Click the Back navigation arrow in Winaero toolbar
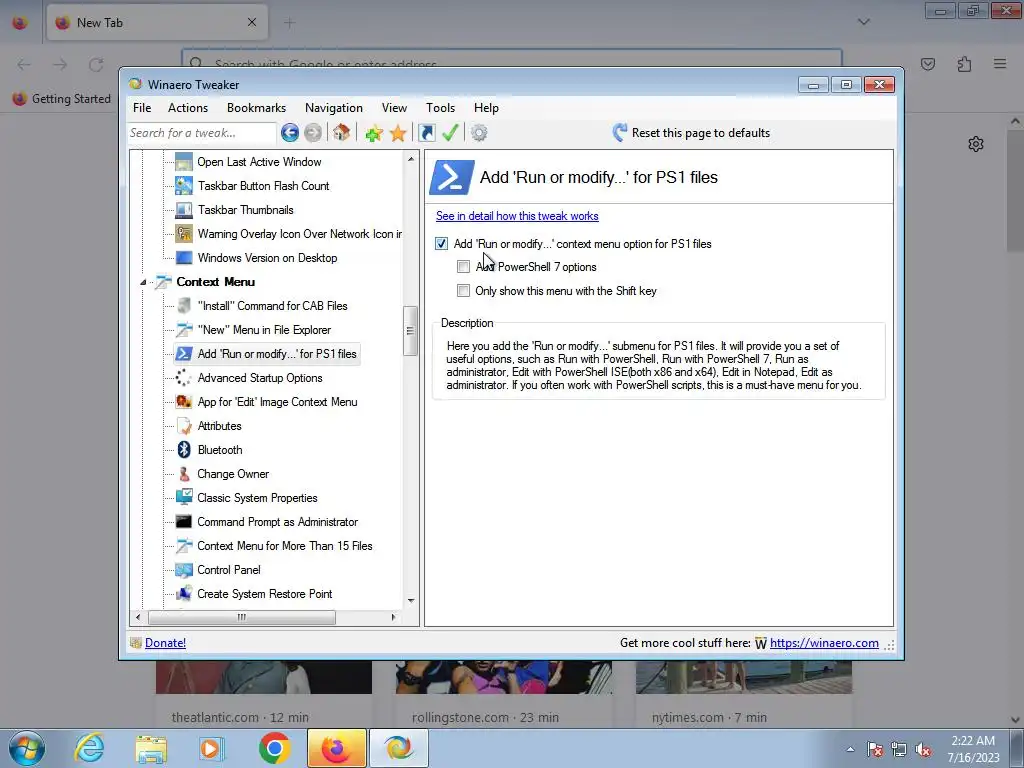Viewport: 1024px width, 768px height. (x=290, y=133)
